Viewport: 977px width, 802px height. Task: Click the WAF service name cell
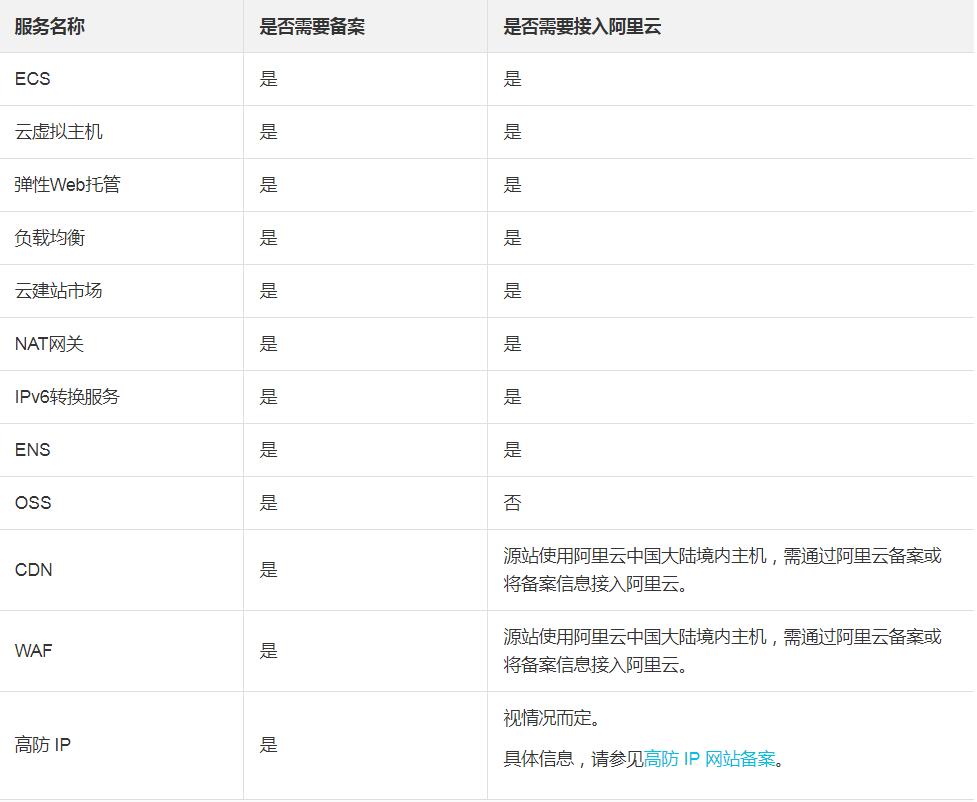[x=33, y=650]
